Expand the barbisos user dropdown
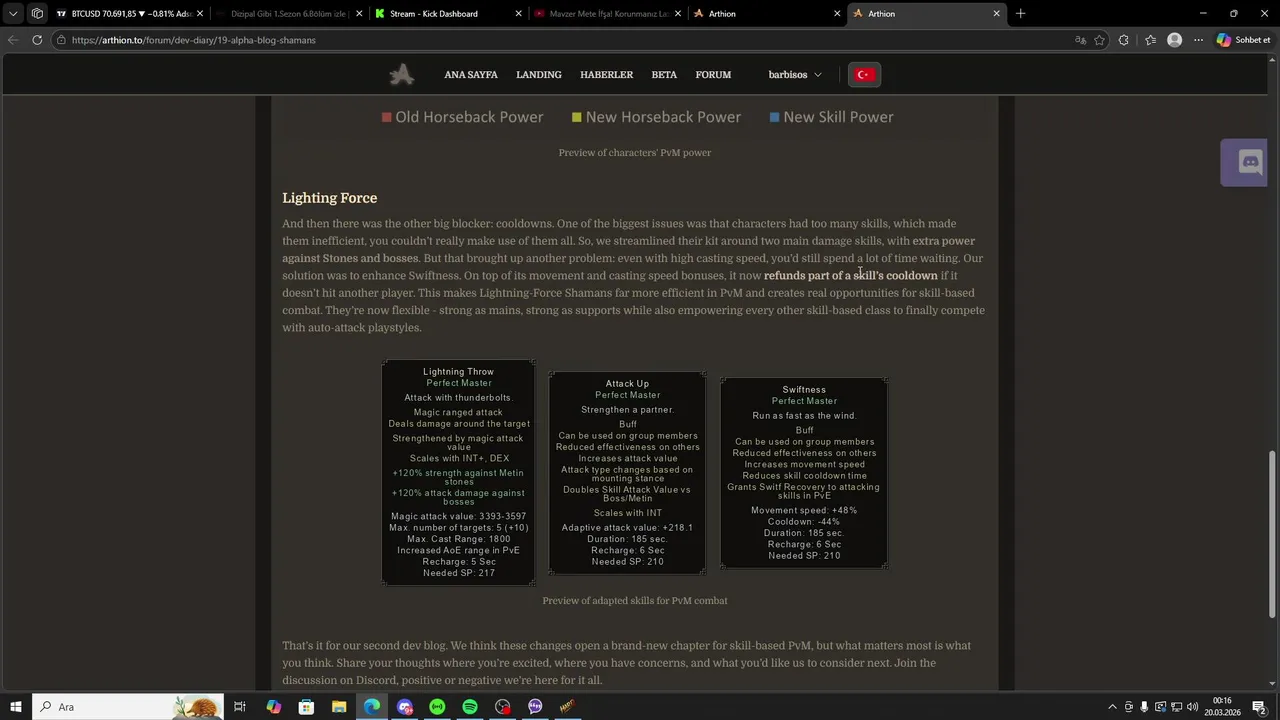Screen dimensions: 1280x720 click(x=795, y=75)
